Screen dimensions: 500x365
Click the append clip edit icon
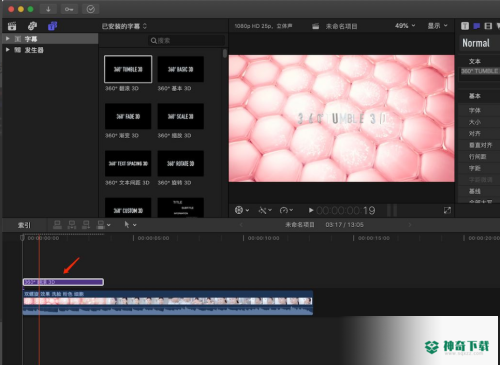[x=86, y=225]
